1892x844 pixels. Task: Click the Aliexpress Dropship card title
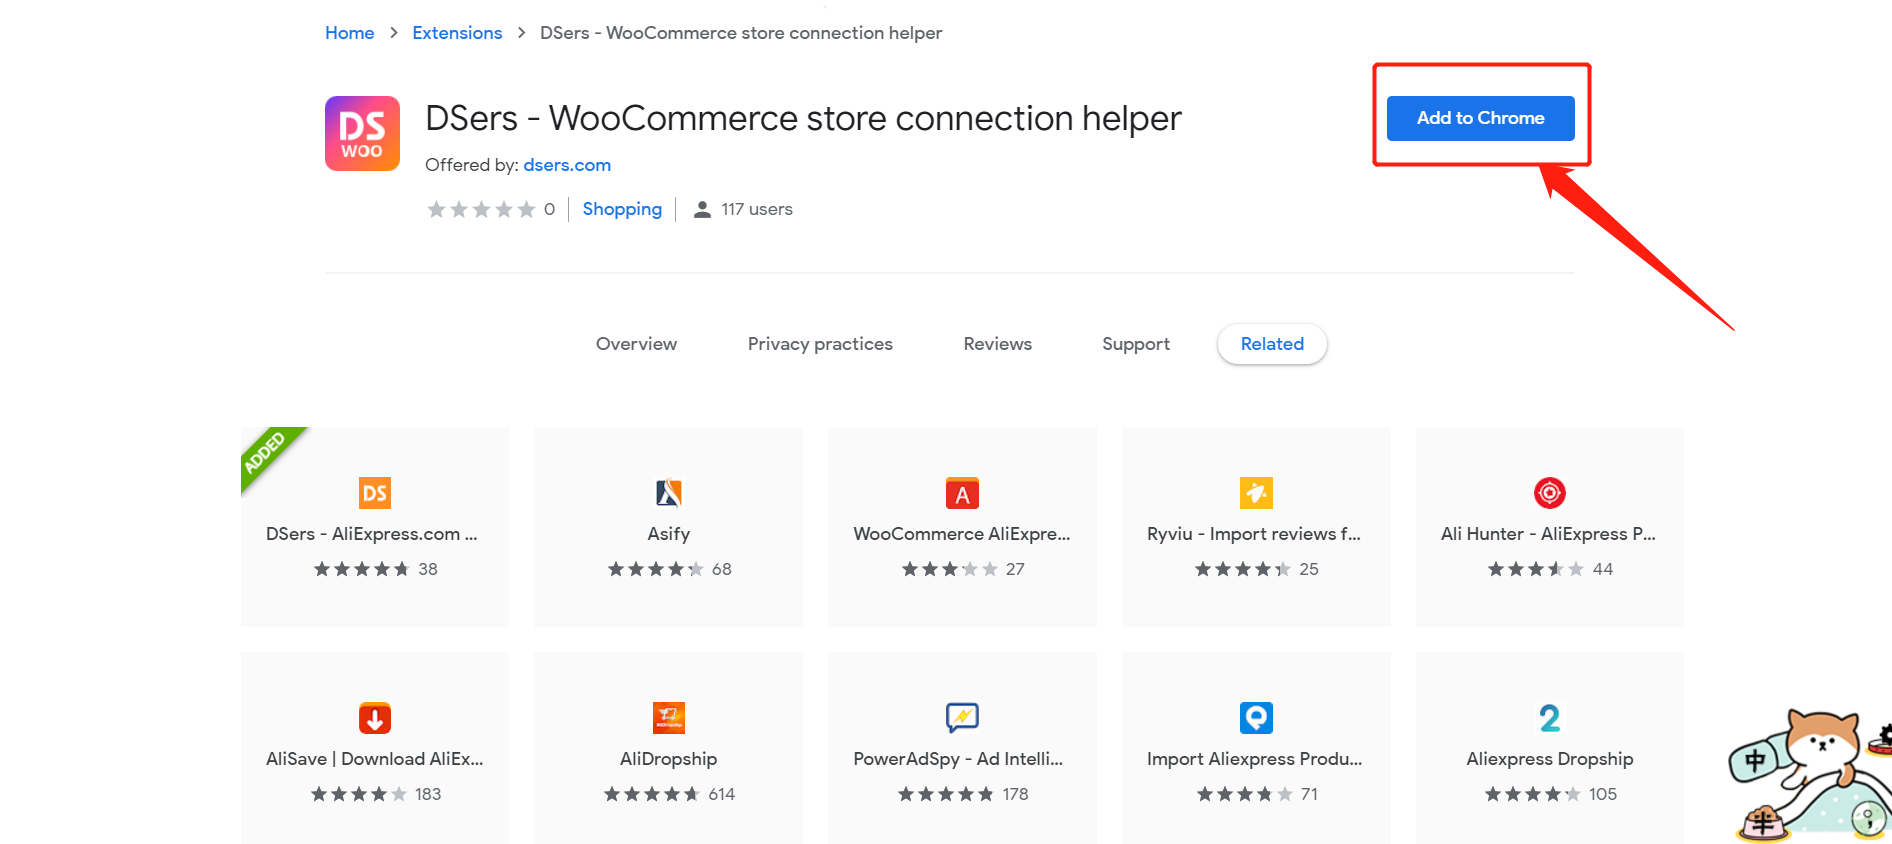point(1550,759)
